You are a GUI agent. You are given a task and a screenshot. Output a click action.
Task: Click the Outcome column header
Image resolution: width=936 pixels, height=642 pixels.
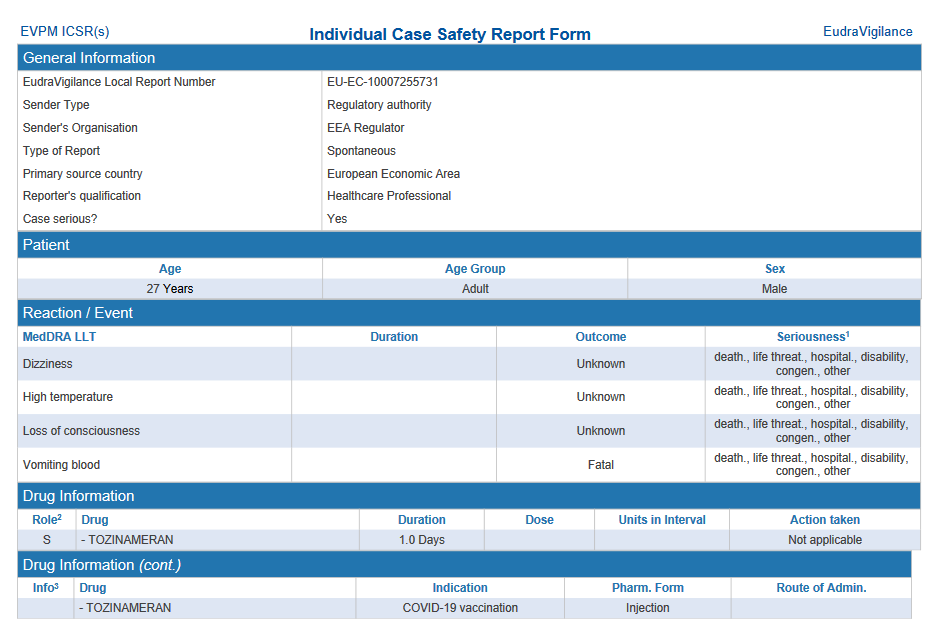[x=600, y=337]
